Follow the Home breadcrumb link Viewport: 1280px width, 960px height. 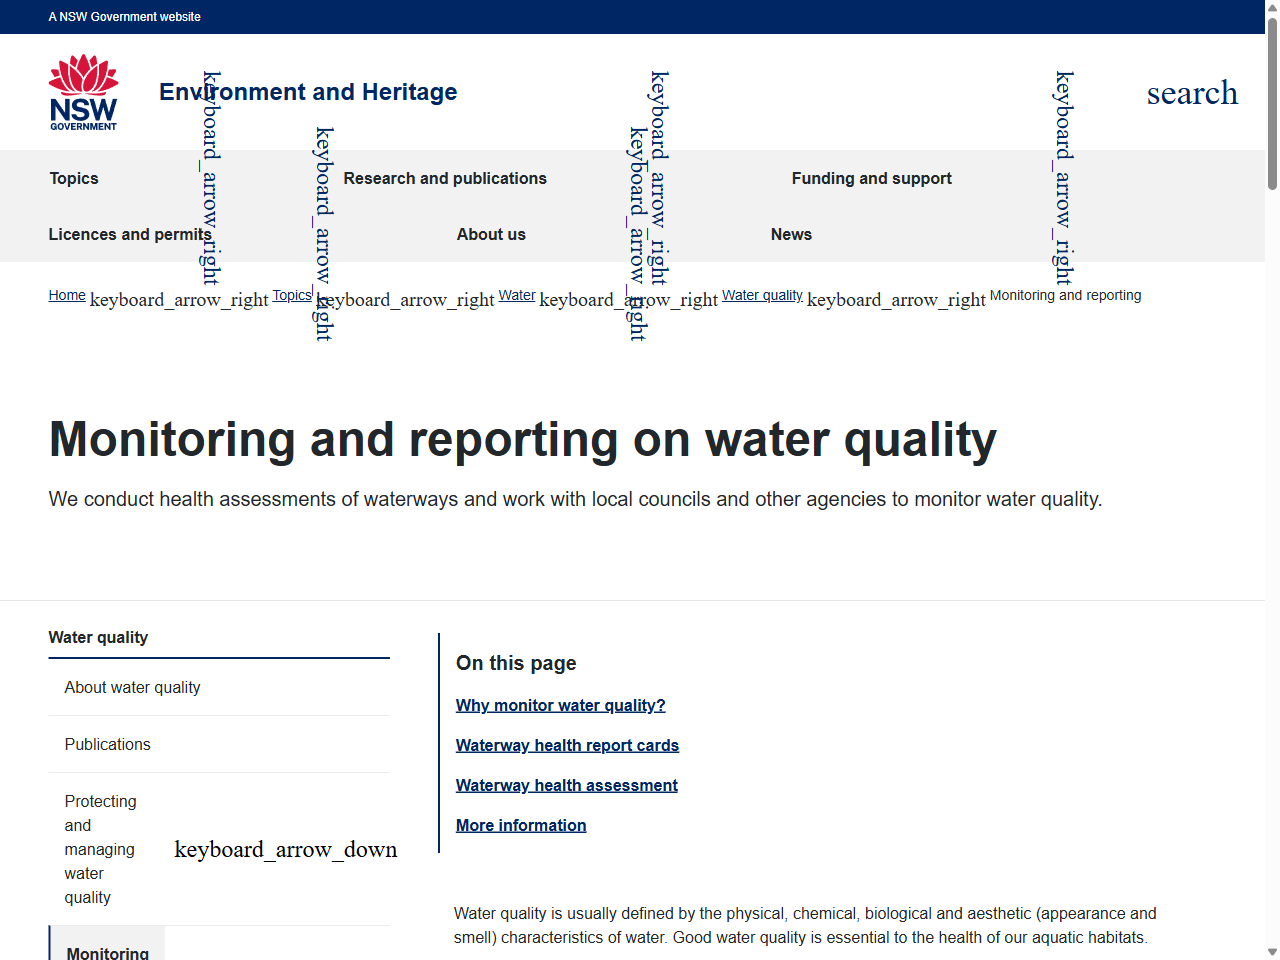point(66,295)
